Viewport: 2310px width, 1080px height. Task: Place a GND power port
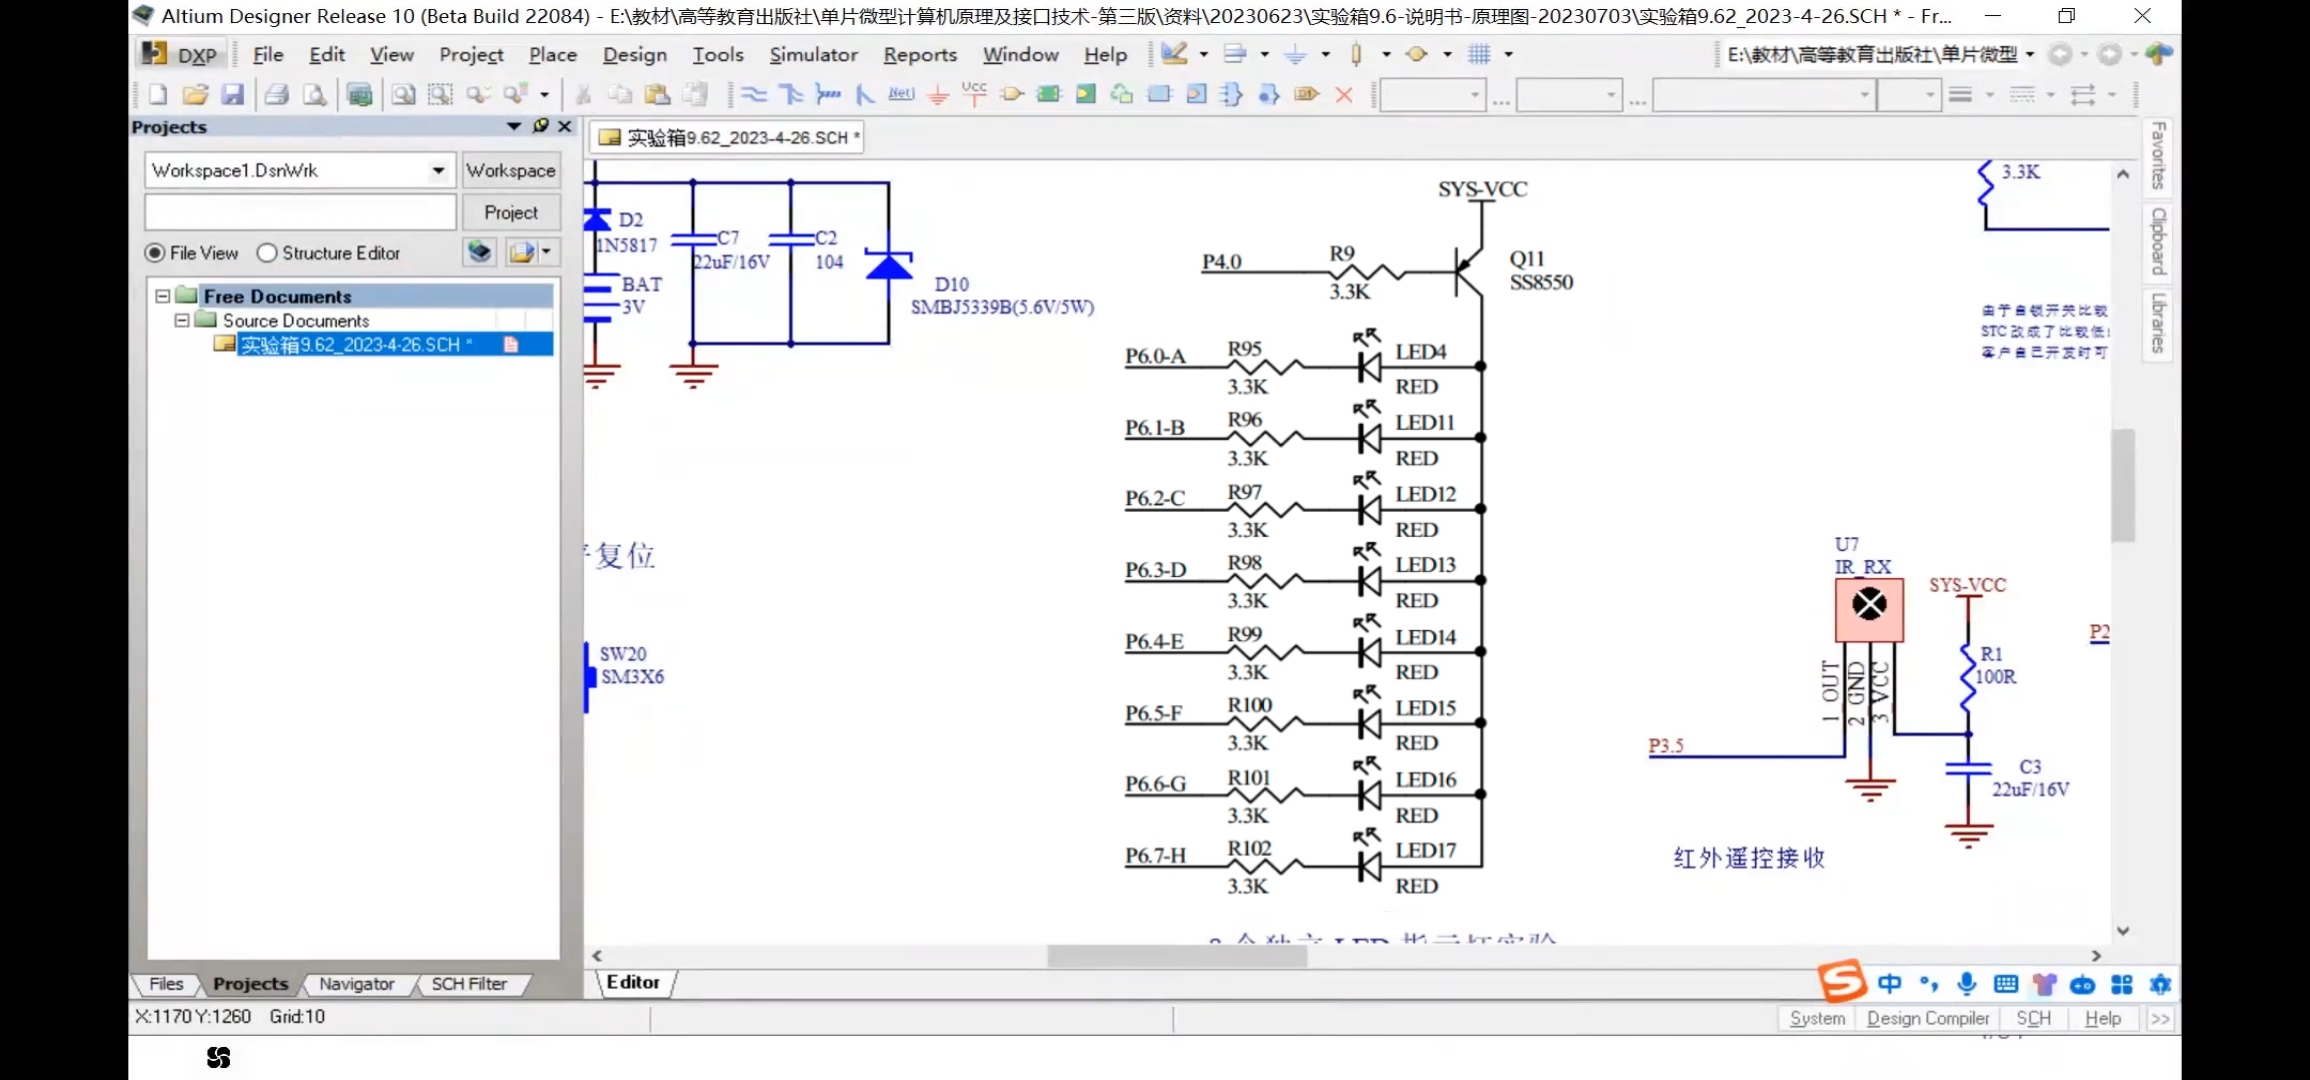(x=937, y=95)
